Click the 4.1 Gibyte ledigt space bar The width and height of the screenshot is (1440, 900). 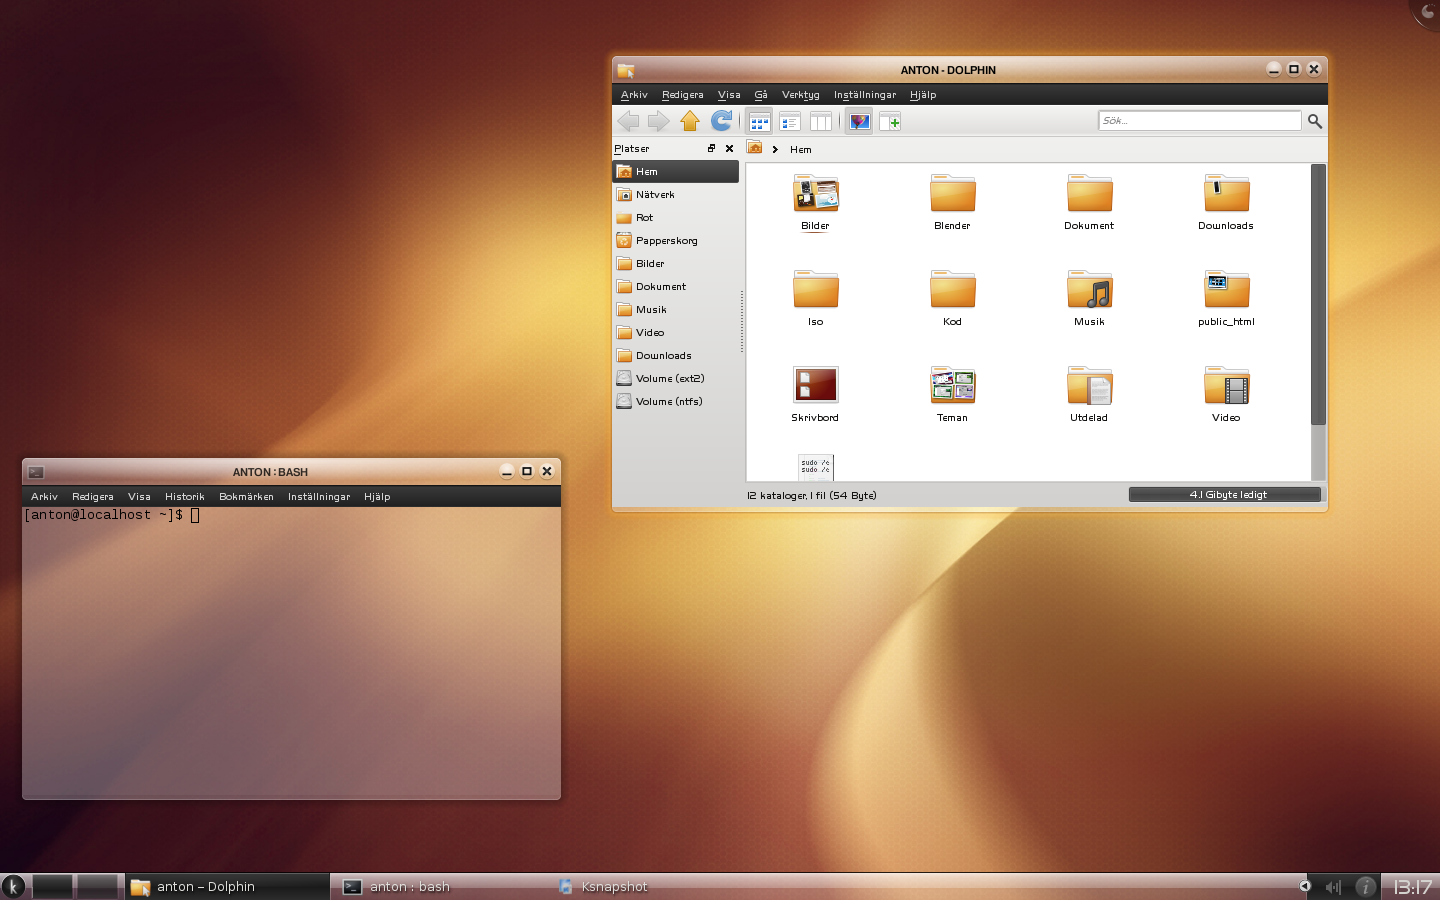tap(1225, 495)
